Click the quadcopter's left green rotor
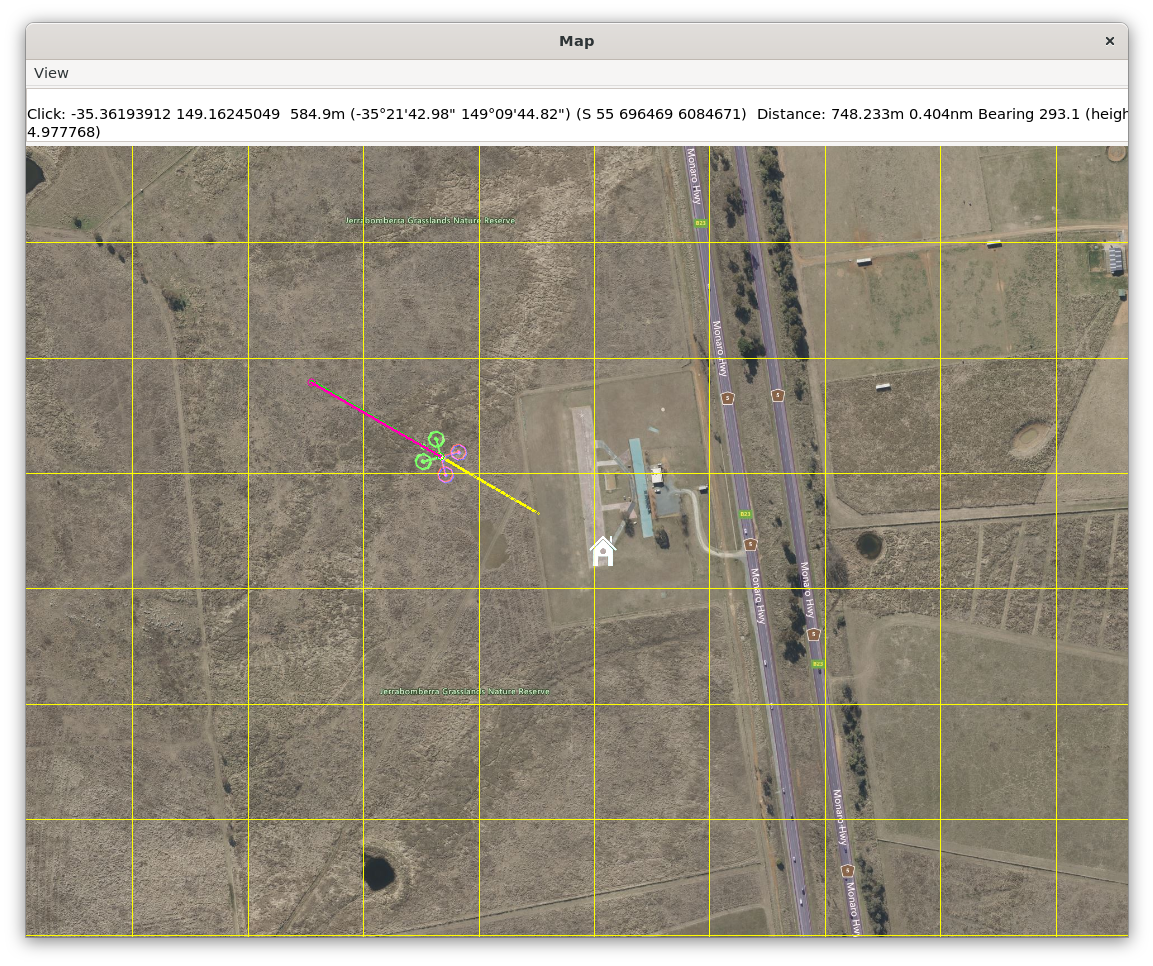Image resolution: width=1153 pixels, height=966 pixels. coord(423,461)
